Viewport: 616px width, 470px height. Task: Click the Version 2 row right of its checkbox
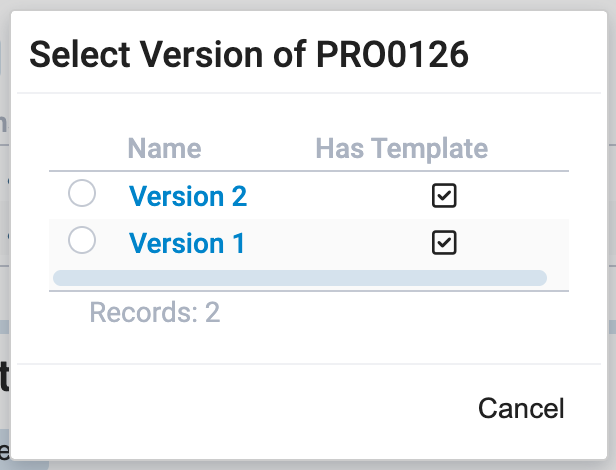coord(520,196)
